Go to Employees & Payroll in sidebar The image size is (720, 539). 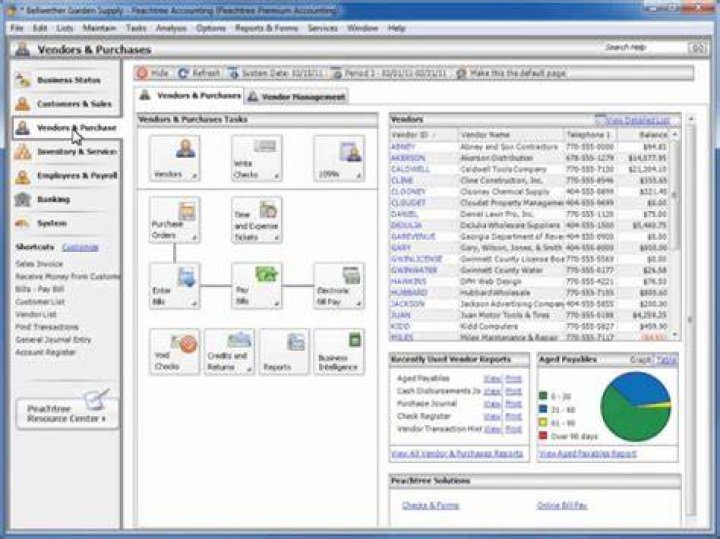[66, 176]
